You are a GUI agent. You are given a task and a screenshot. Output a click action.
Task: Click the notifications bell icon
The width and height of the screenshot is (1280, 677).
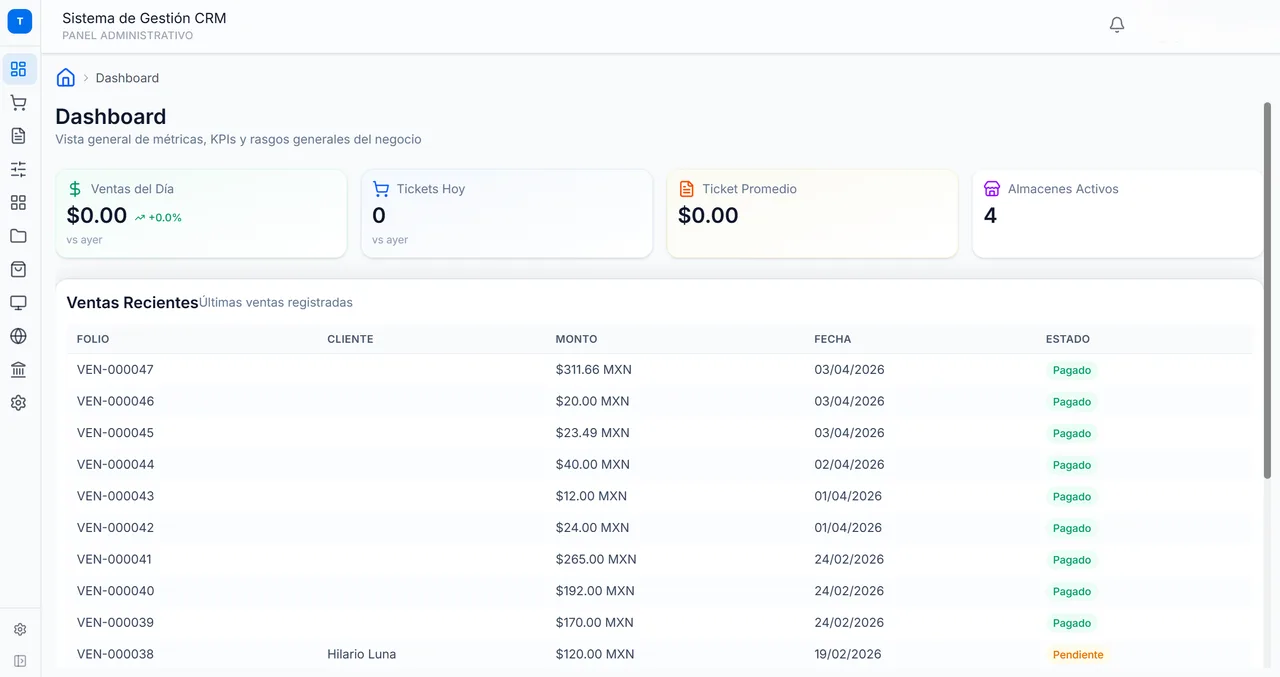point(1117,25)
